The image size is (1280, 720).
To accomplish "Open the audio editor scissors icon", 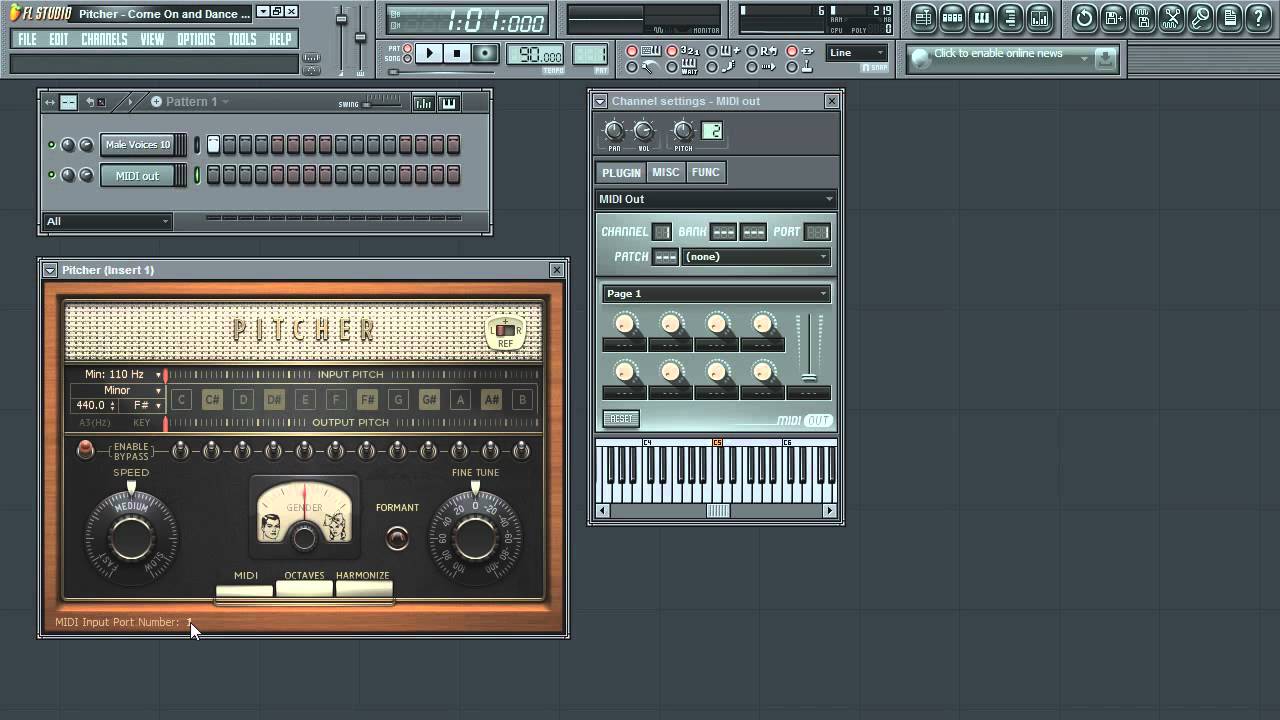I will pyautogui.click(x=1171, y=17).
